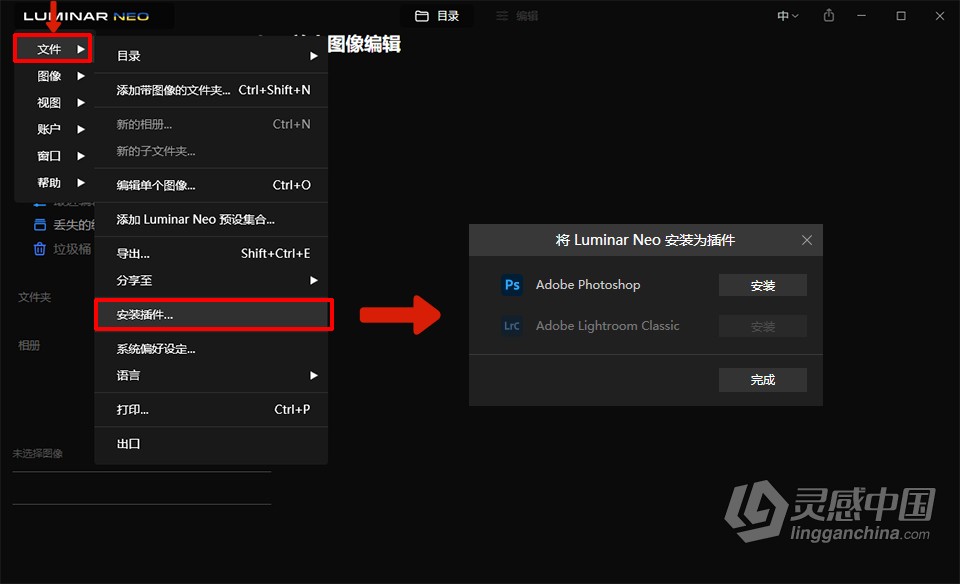The height and width of the screenshot is (584, 960).
Task: Click arrow beside 视图 menu
Action: pyautogui.click(x=81, y=102)
